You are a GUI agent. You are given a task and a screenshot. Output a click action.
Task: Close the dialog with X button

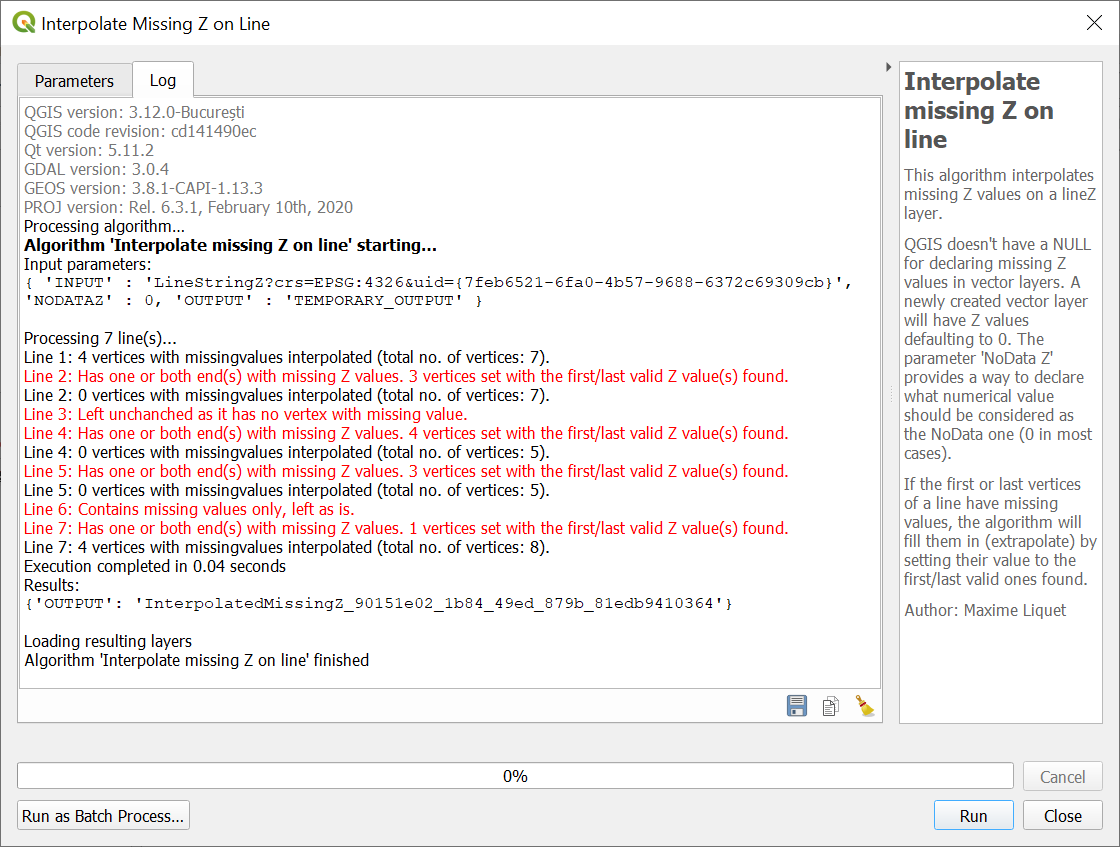[1094, 23]
